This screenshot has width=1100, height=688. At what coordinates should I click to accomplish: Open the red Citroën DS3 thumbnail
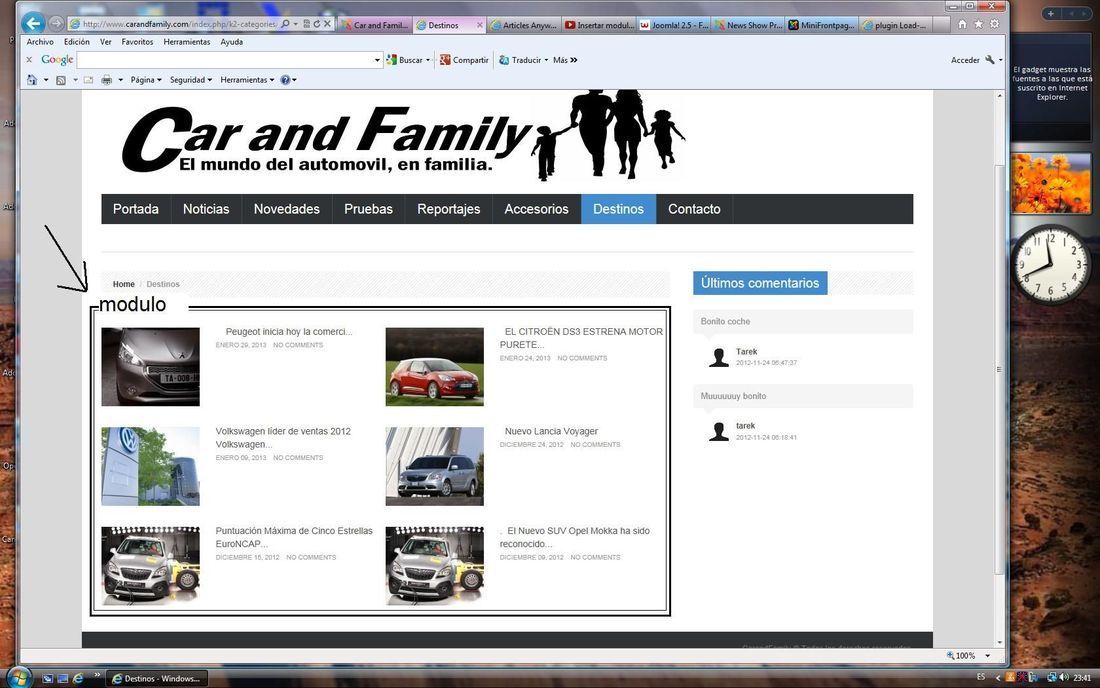[x=434, y=367]
